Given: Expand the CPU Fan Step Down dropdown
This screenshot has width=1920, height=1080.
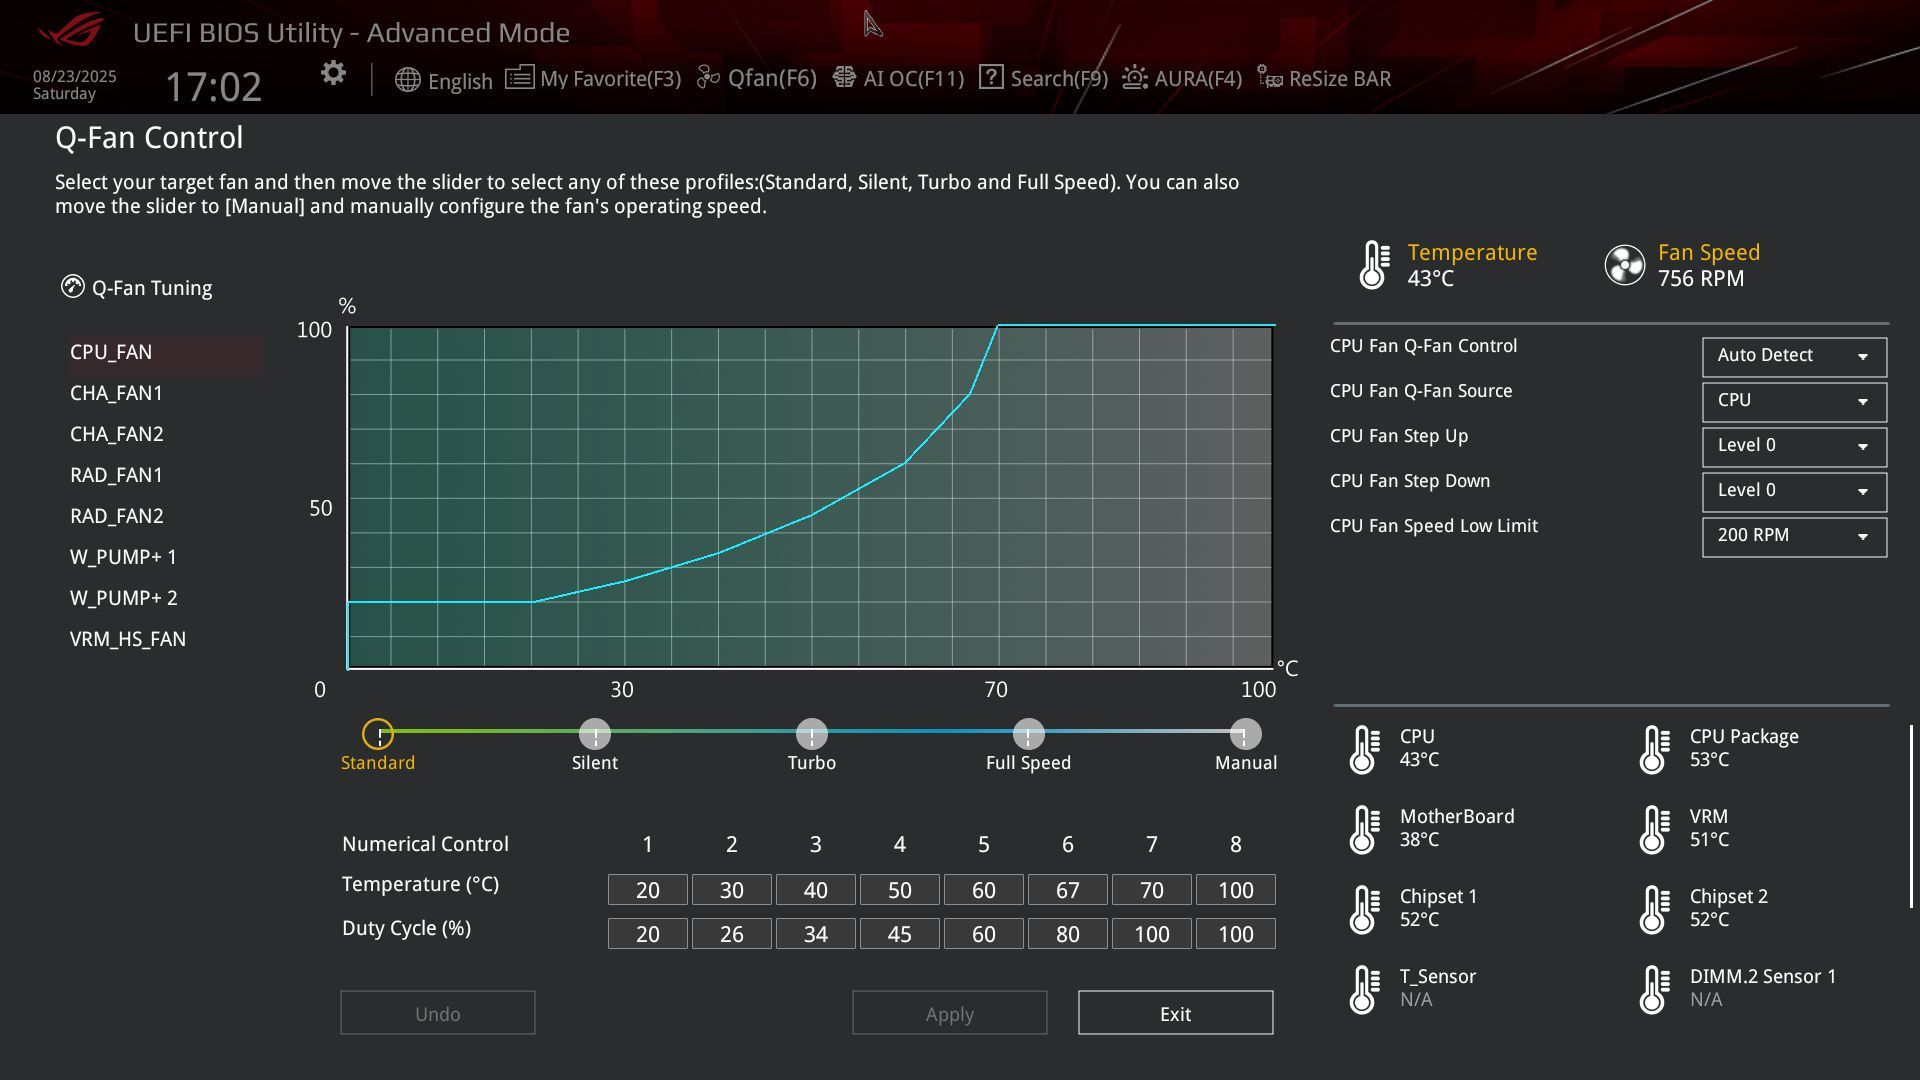Looking at the screenshot, I should tap(1794, 491).
